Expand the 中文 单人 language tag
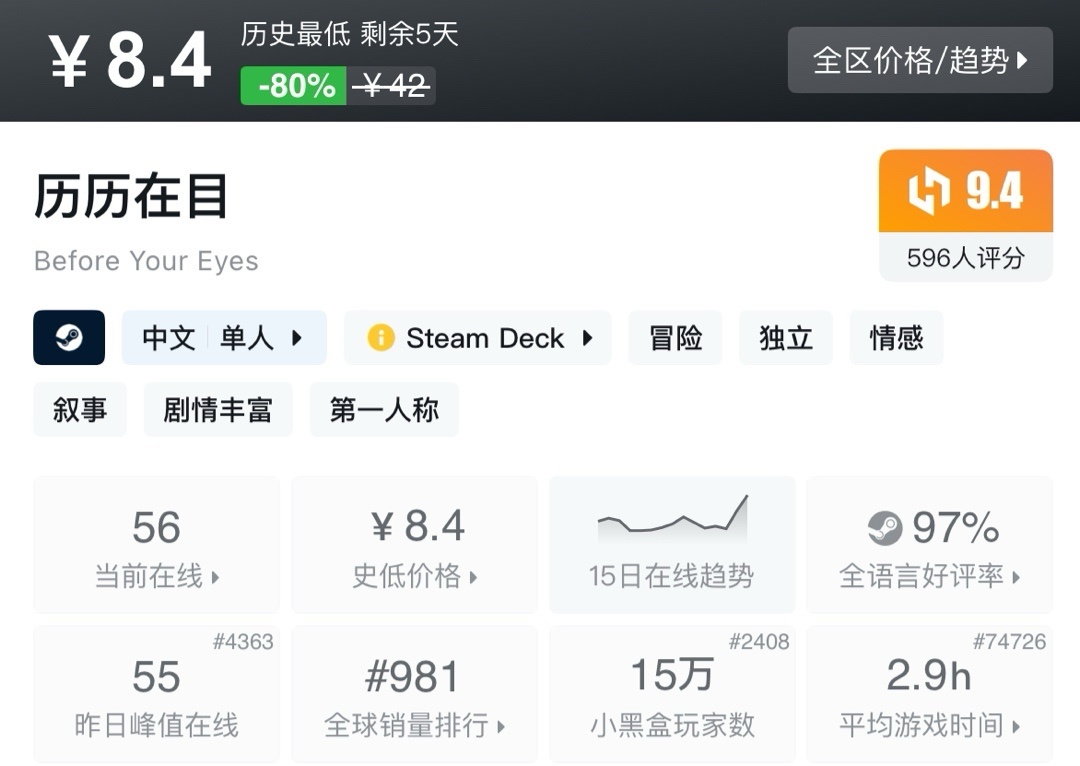Viewport: 1080px width, 766px height. tap(224, 338)
